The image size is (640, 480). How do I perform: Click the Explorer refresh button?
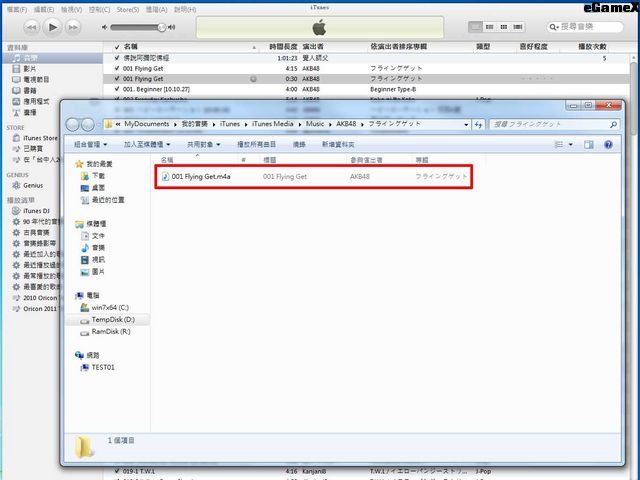[478, 124]
